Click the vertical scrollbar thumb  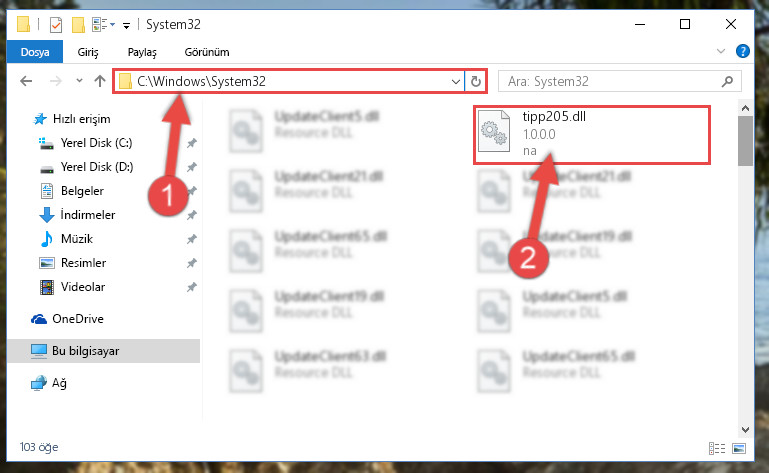pos(745,141)
